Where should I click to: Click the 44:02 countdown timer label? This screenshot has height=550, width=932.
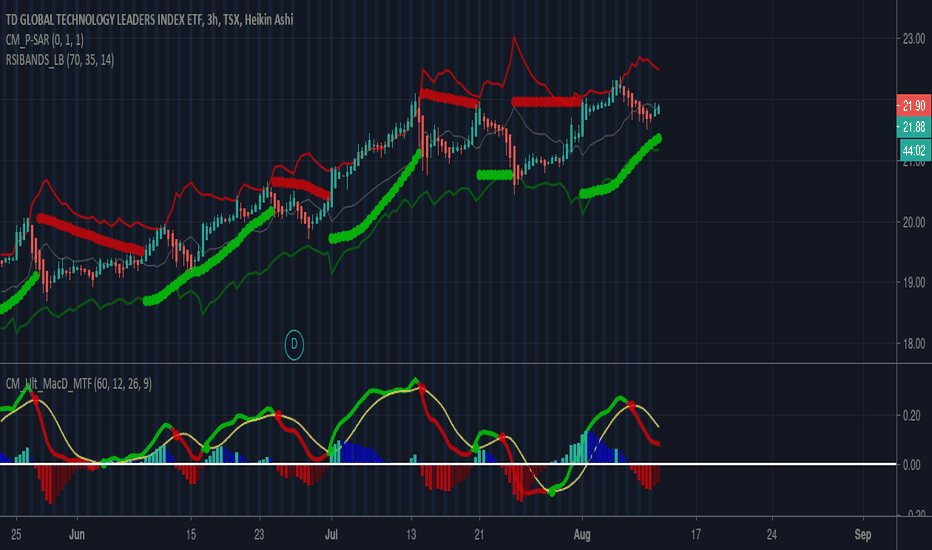[914, 150]
